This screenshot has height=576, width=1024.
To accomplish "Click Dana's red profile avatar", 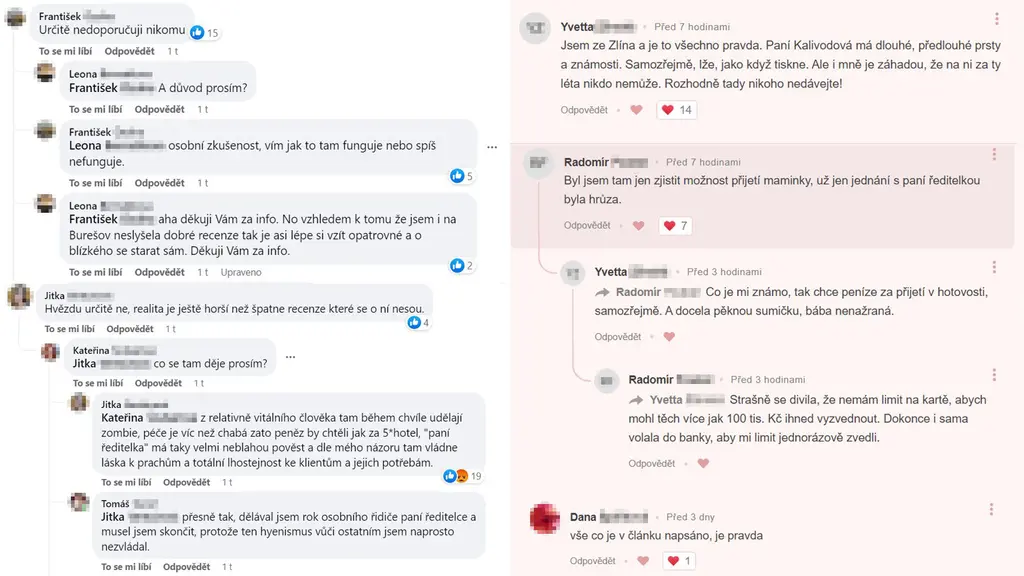I will (x=544, y=518).
